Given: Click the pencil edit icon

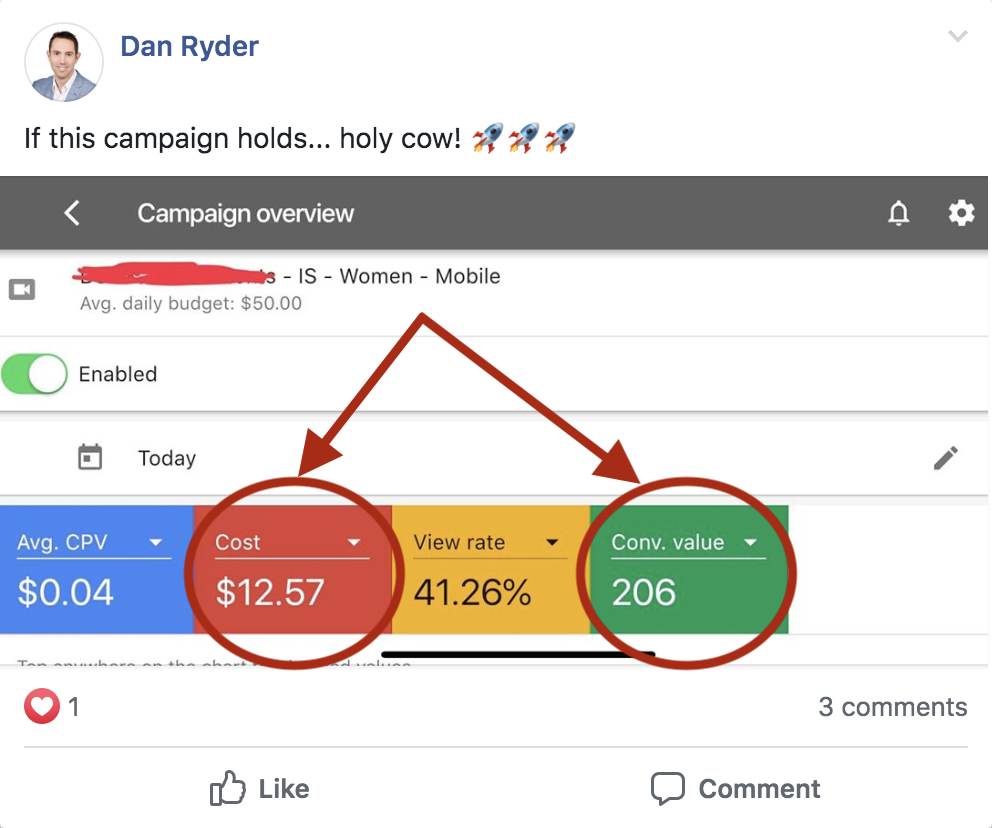Looking at the screenshot, I should [945, 458].
